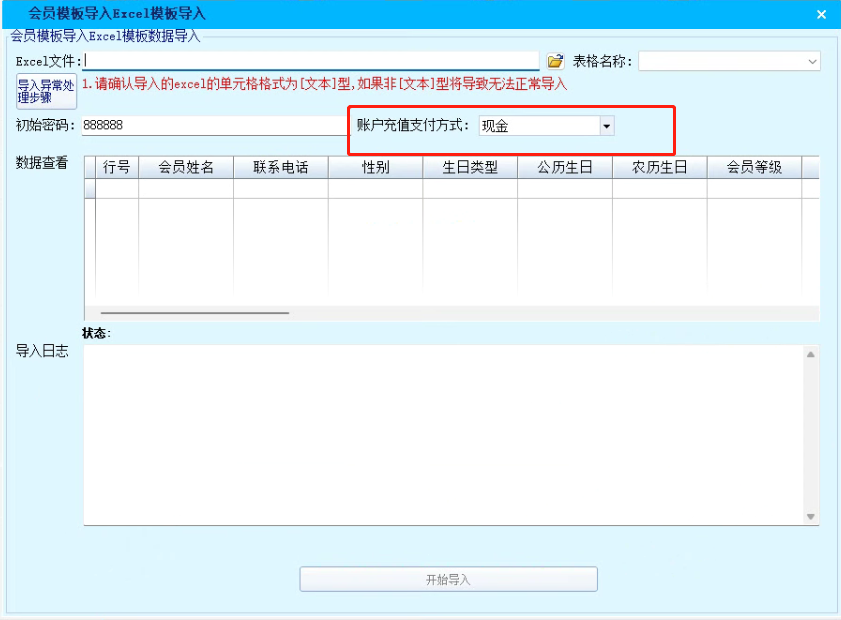Click the import log scroll up arrow
Image resolution: width=841 pixels, height=620 pixels.
coord(810,355)
